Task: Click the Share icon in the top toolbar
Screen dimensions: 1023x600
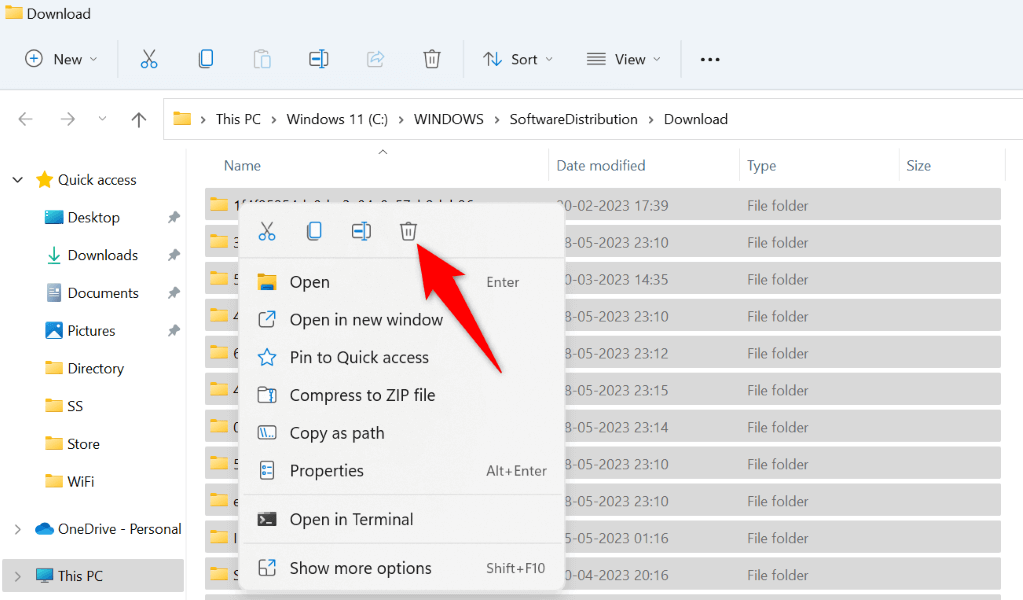Action: tap(375, 59)
